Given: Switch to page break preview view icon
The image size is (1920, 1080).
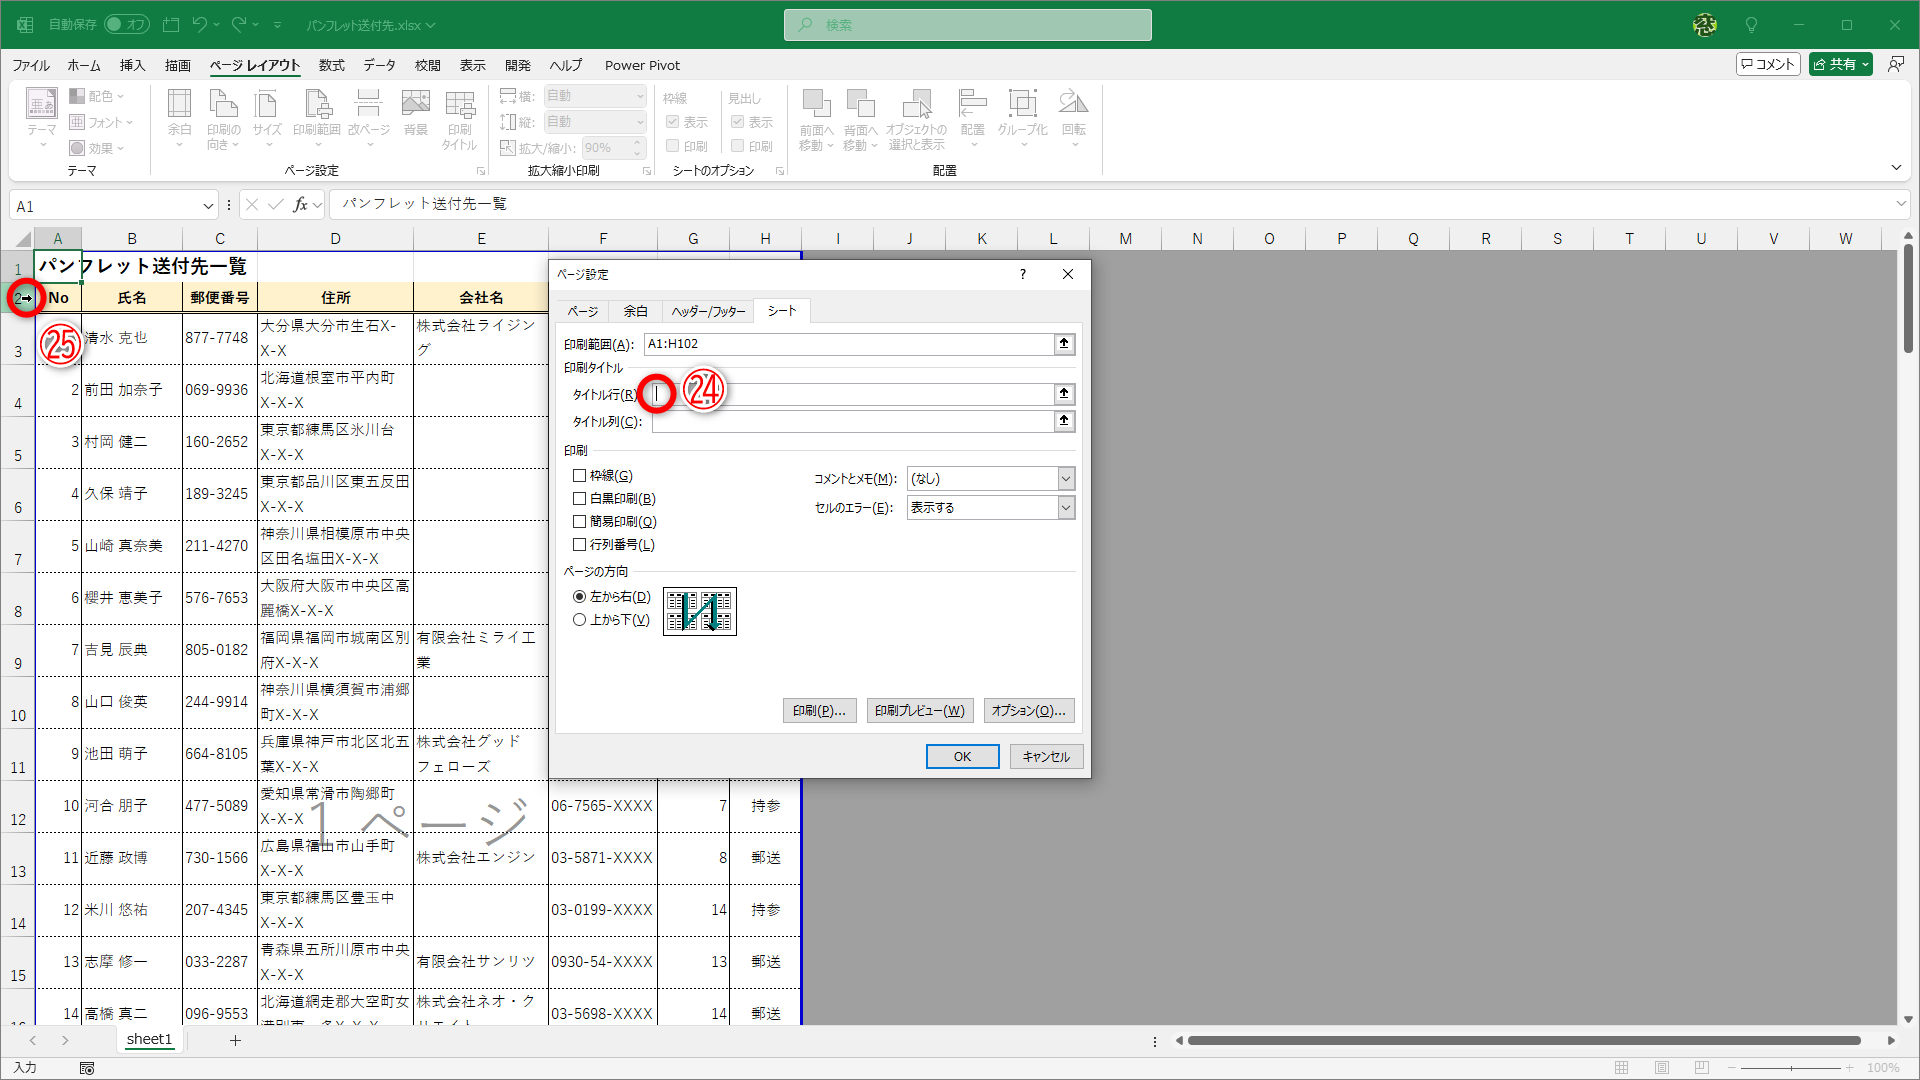Looking at the screenshot, I should (x=1702, y=1068).
